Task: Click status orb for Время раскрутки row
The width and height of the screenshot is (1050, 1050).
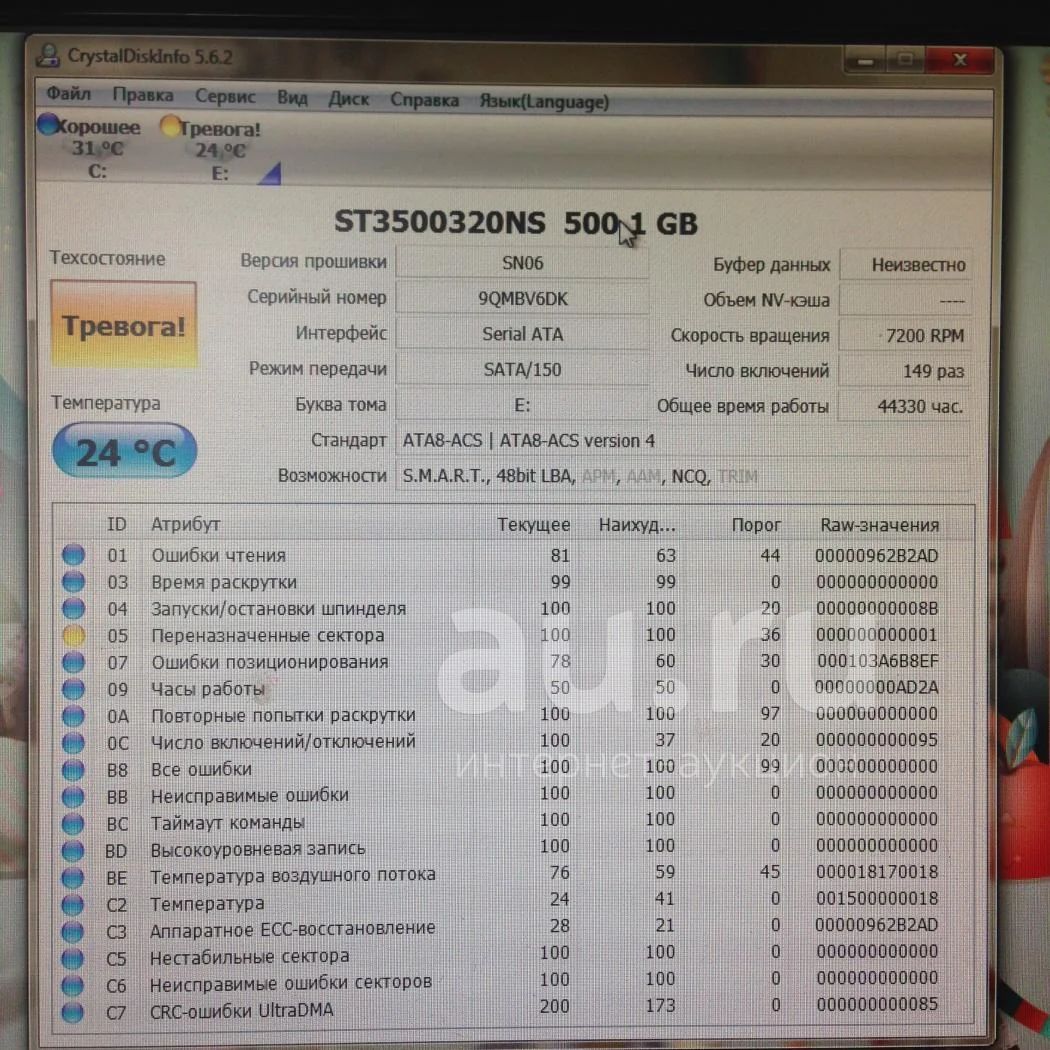Action: click(74, 582)
